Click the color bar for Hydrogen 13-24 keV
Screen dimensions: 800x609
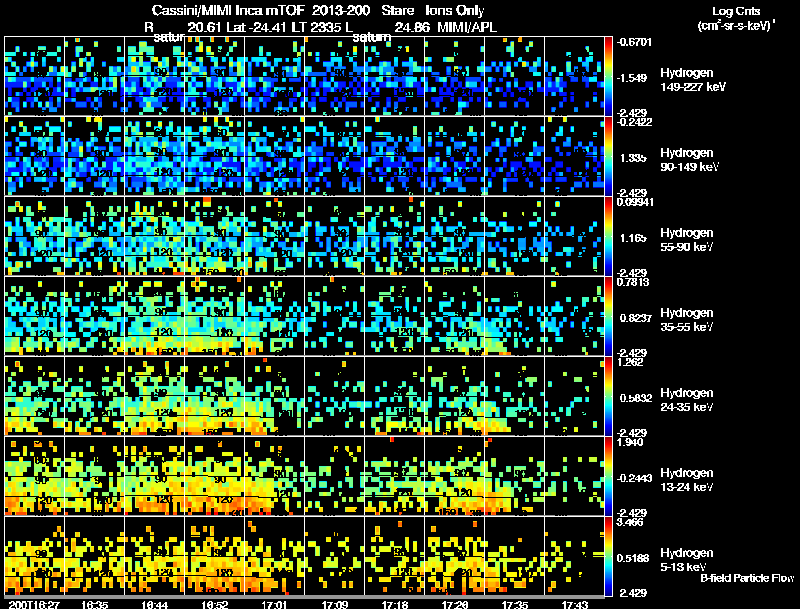tap(608, 476)
